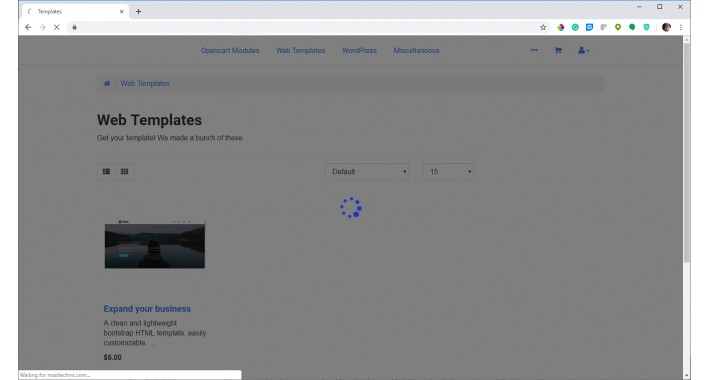Close the Templates tab
Viewport: 710px width, 380px height.
(121, 11)
